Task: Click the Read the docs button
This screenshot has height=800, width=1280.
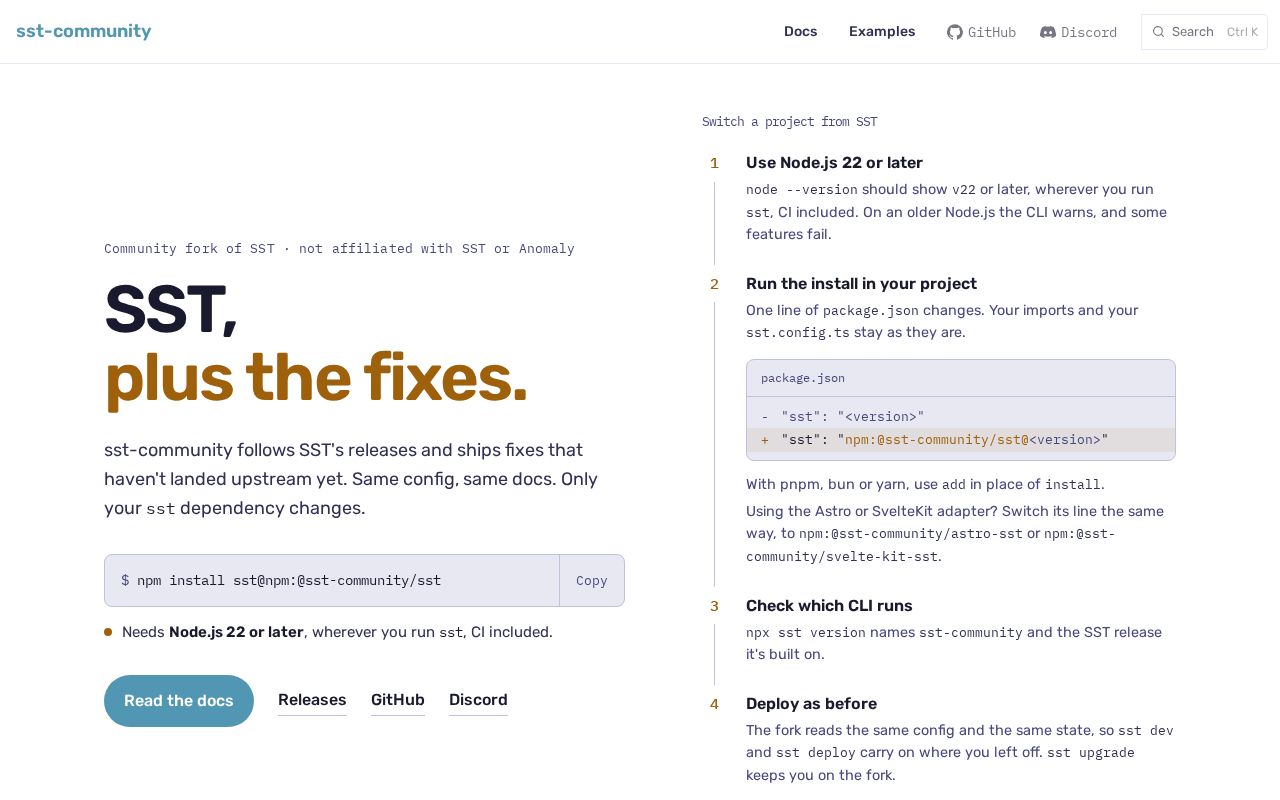Action: pyautogui.click(x=179, y=701)
